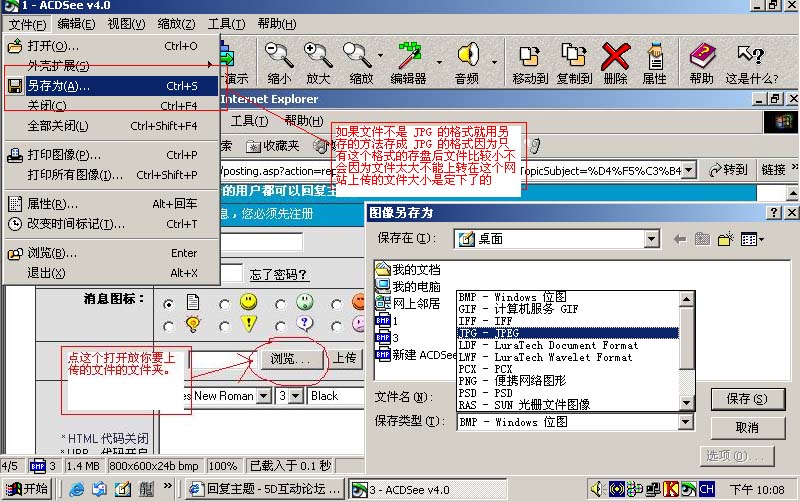Select the question mark icon radio
This screenshot has height=502, width=800.
pos(280,327)
